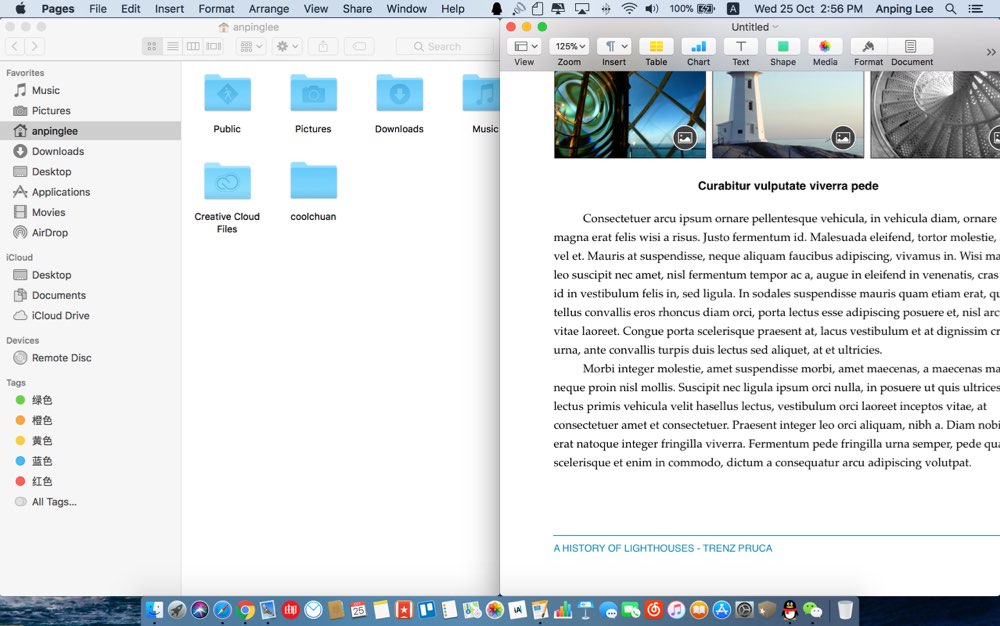The width and height of the screenshot is (1000, 626).
Task: Toggle the Document inspector panel
Action: 911,47
